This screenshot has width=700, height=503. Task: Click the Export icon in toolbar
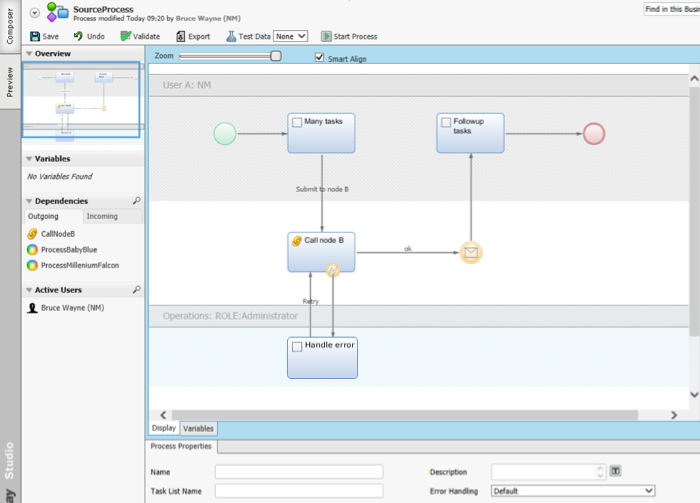(181, 36)
